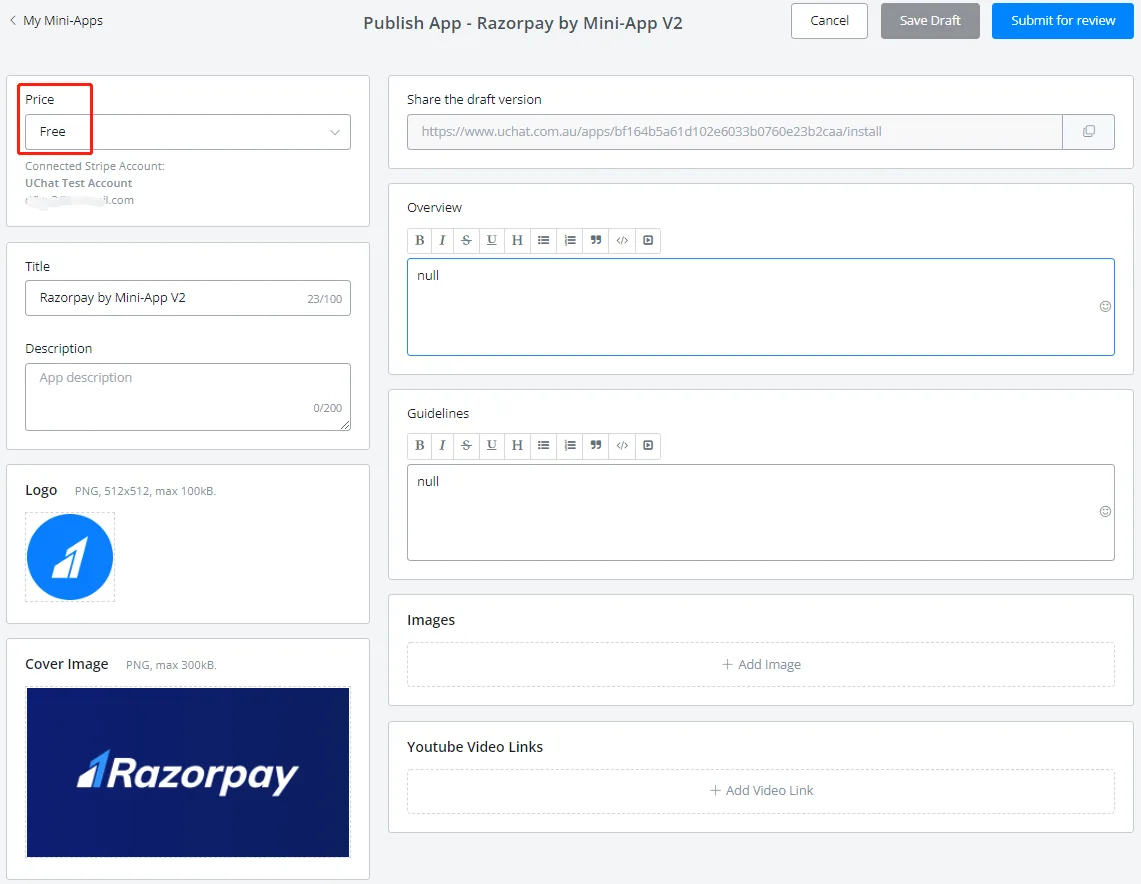
Task: Apply italic in Guidelines toolbar
Action: pos(442,445)
